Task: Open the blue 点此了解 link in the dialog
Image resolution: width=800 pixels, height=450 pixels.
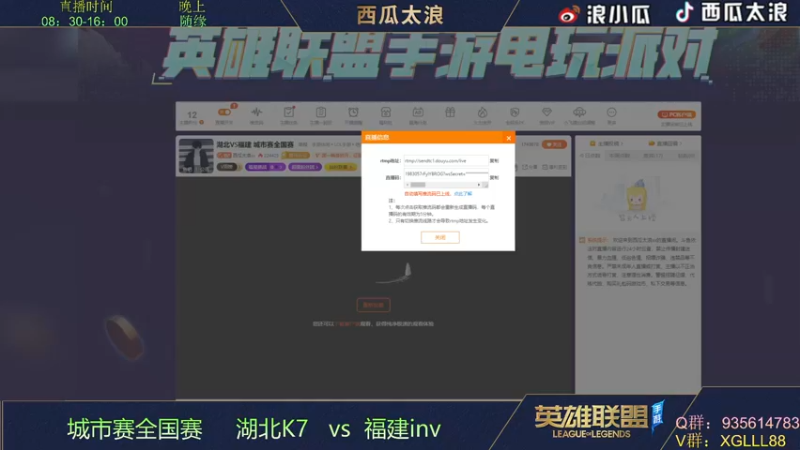Action: (x=463, y=194)
